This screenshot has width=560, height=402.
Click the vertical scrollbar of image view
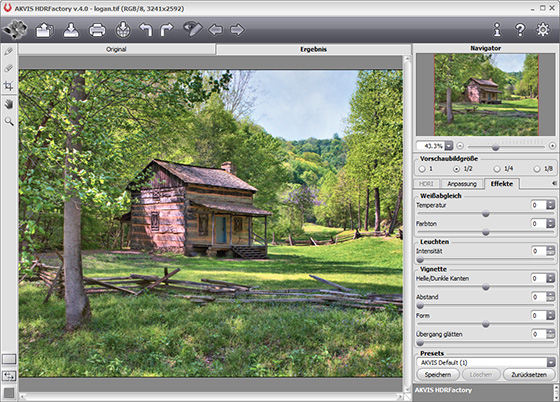click(x=407, y=223)
